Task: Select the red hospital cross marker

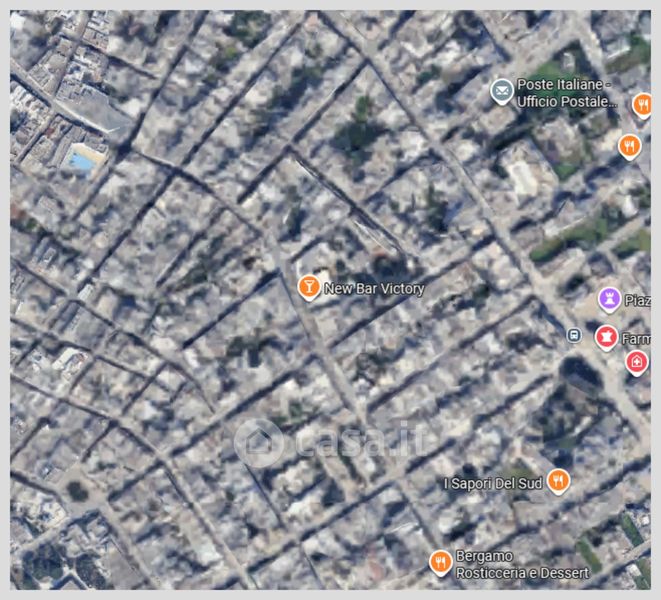Action: 637,362
